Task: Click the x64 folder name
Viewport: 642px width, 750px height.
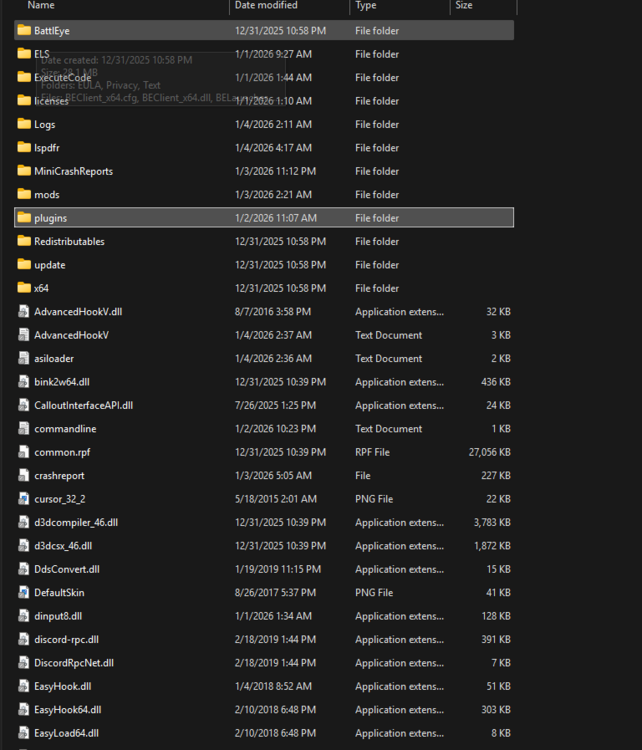Action: (x=41, y=288)
